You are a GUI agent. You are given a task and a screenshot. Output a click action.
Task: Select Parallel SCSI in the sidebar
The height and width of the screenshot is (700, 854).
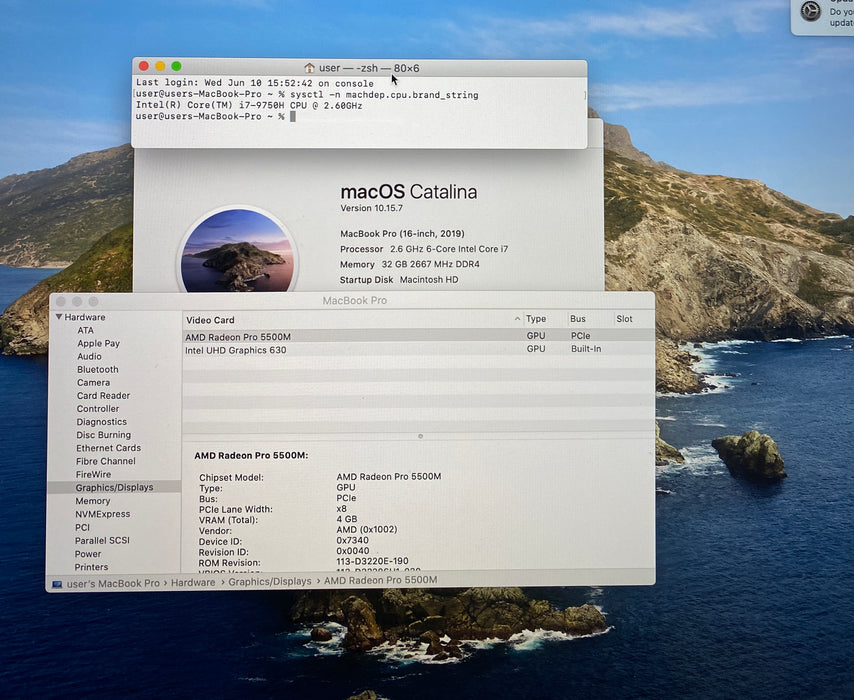point(102,540)
